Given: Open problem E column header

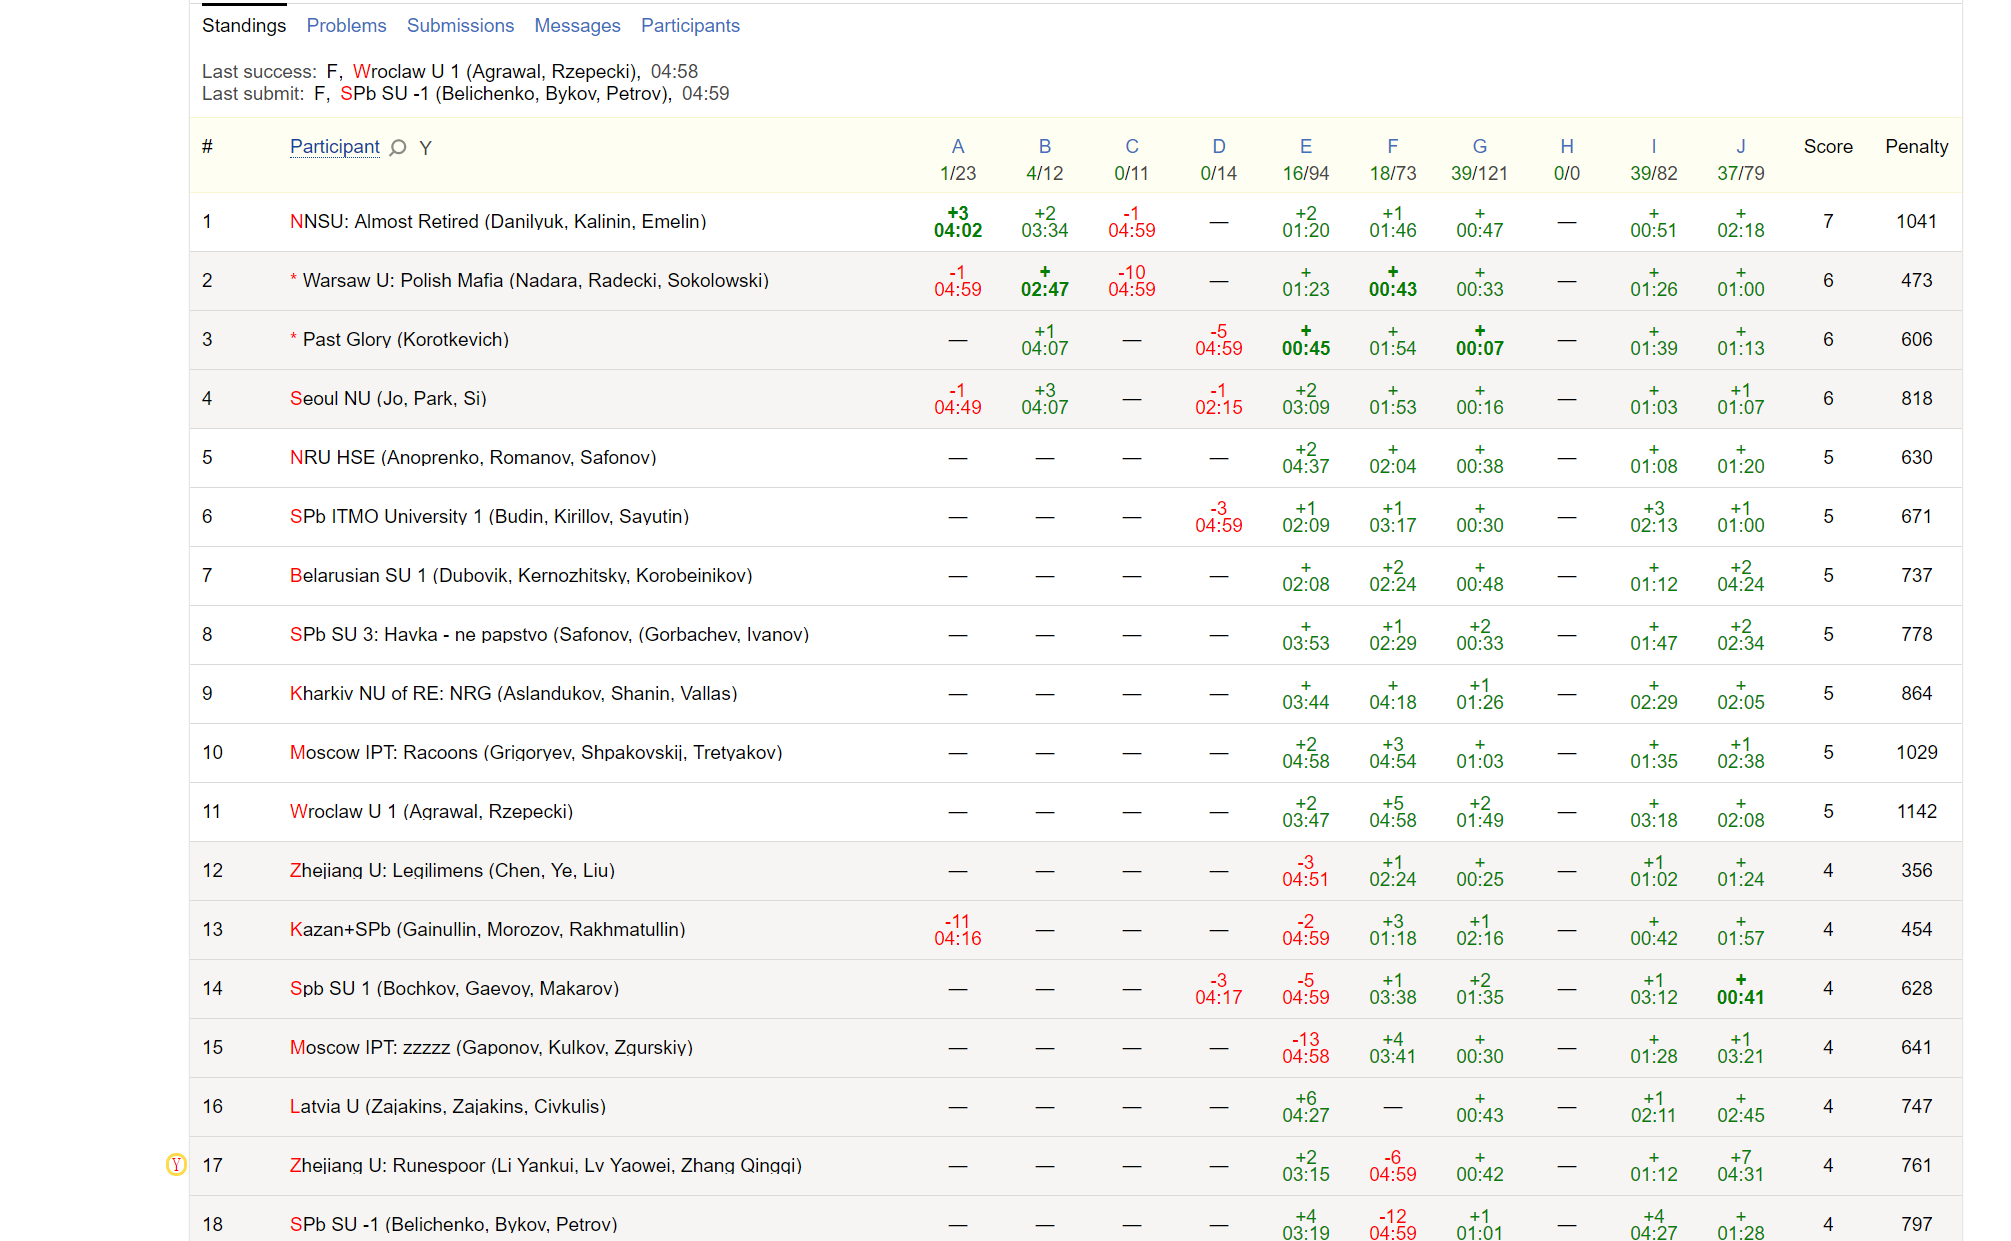Looking at the screenshot, I should pos(1305,147).
